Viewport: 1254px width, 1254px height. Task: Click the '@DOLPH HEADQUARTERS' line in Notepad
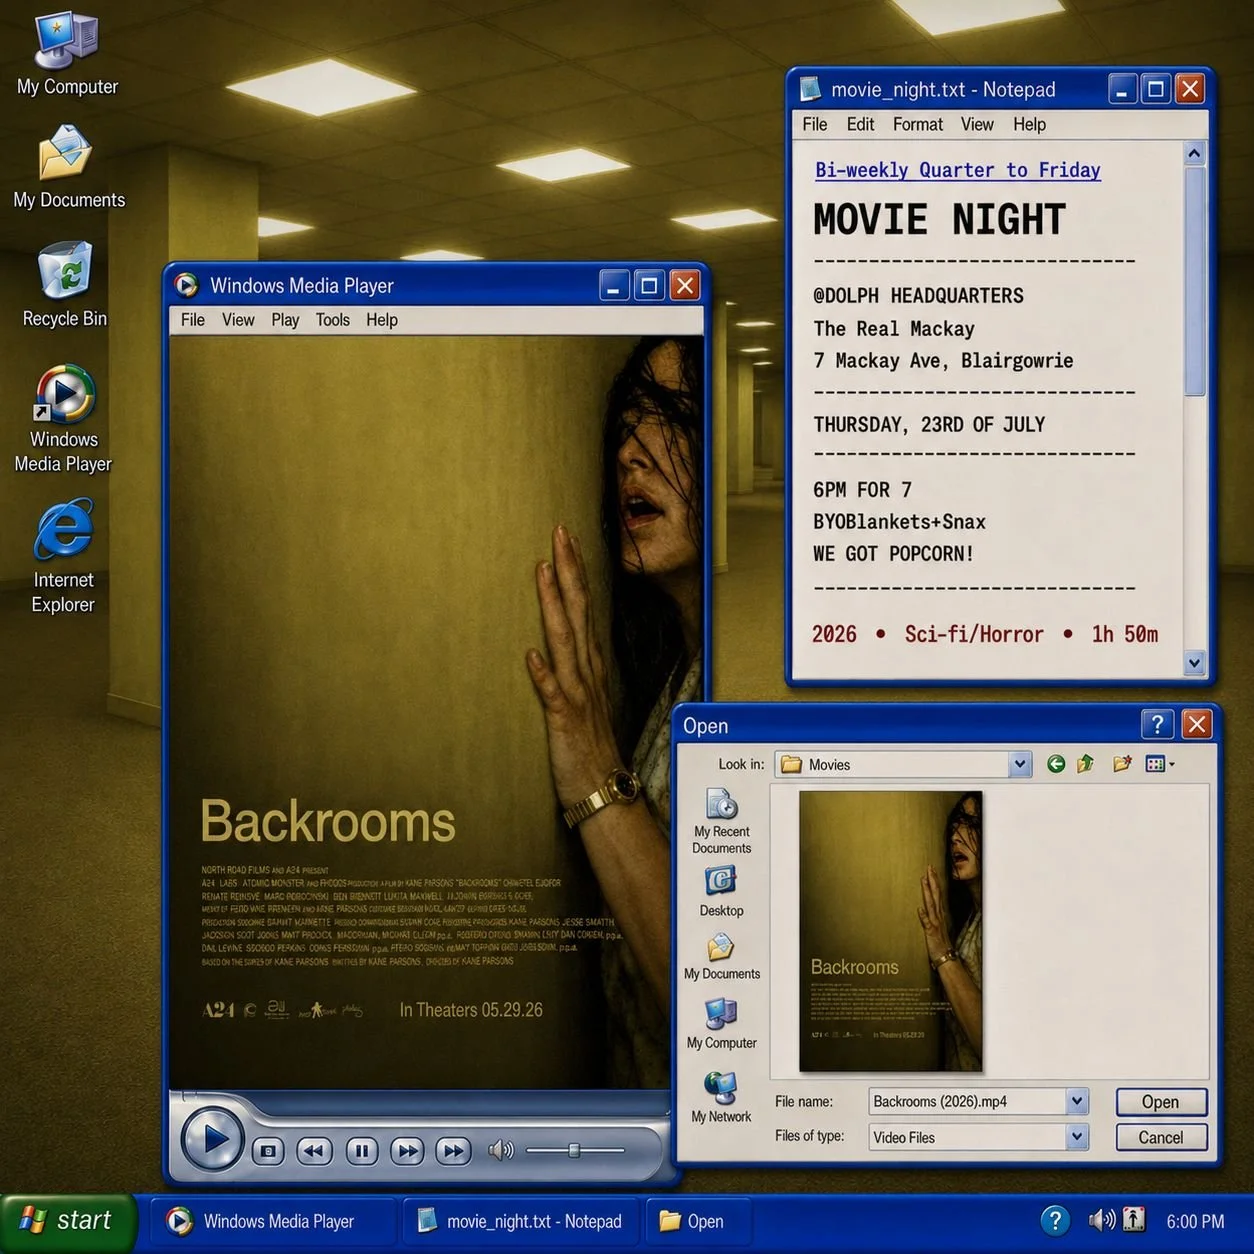click(918, 296)
